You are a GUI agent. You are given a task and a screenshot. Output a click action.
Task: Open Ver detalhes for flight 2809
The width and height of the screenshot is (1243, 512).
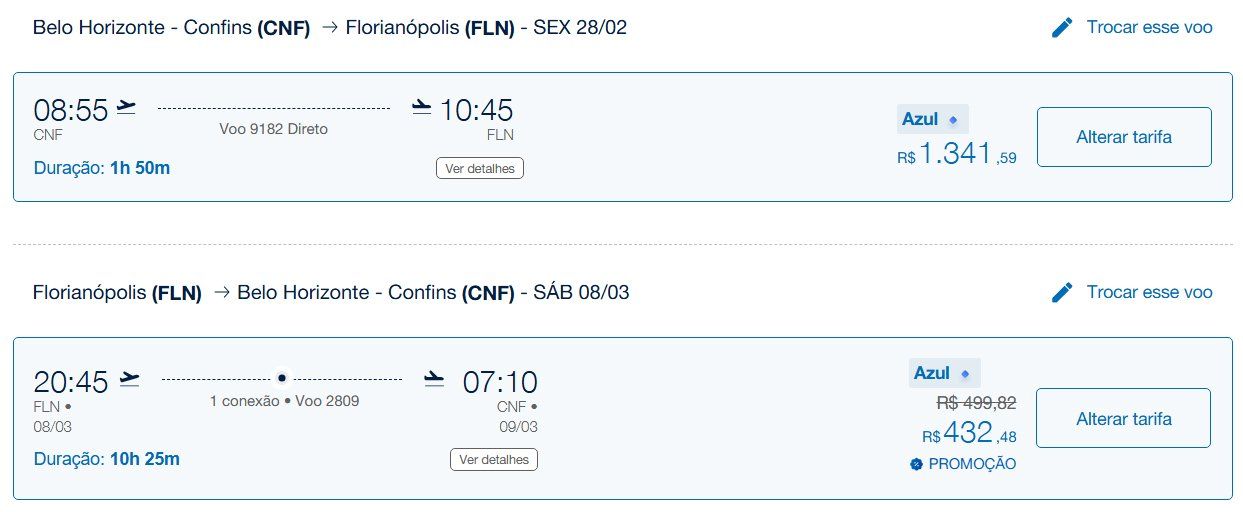coord(494,460)
